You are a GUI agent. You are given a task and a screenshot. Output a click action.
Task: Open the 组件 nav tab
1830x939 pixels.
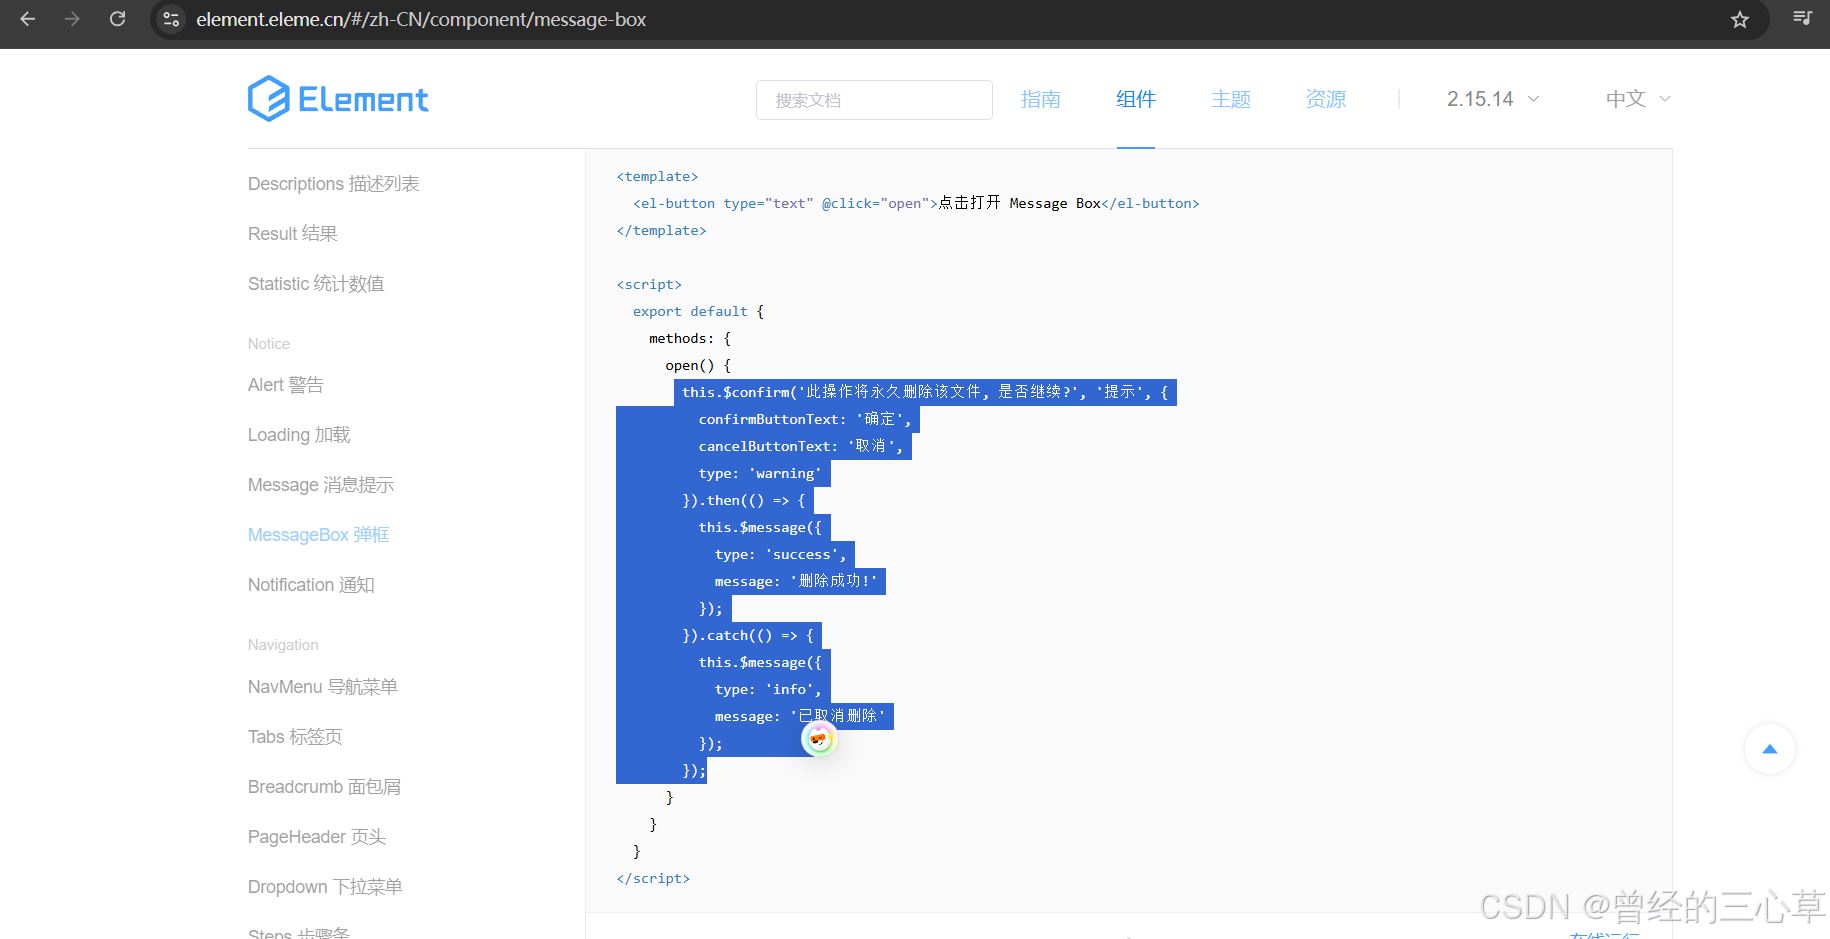(1136, 99)
